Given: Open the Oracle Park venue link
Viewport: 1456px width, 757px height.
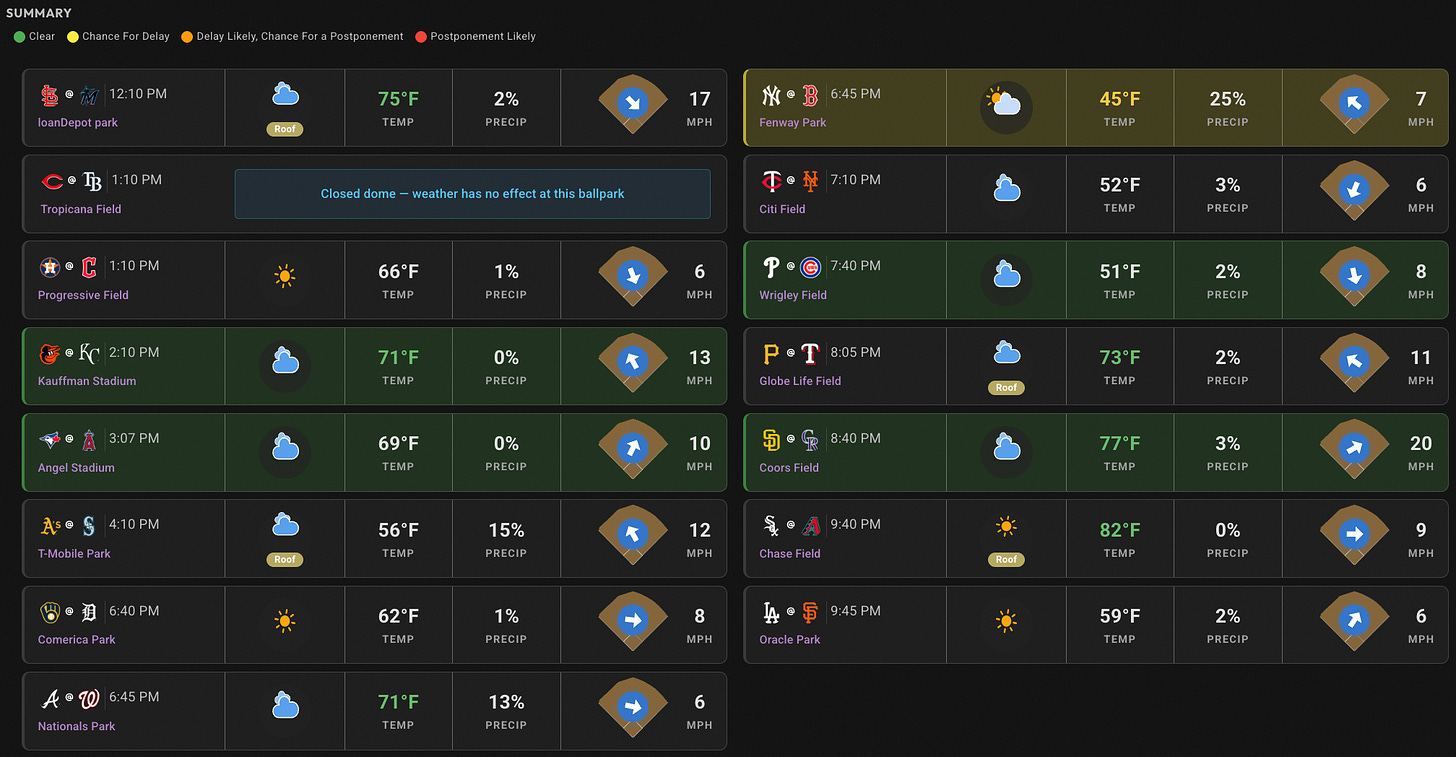Looking at the screenshot, I should point(790,639).
